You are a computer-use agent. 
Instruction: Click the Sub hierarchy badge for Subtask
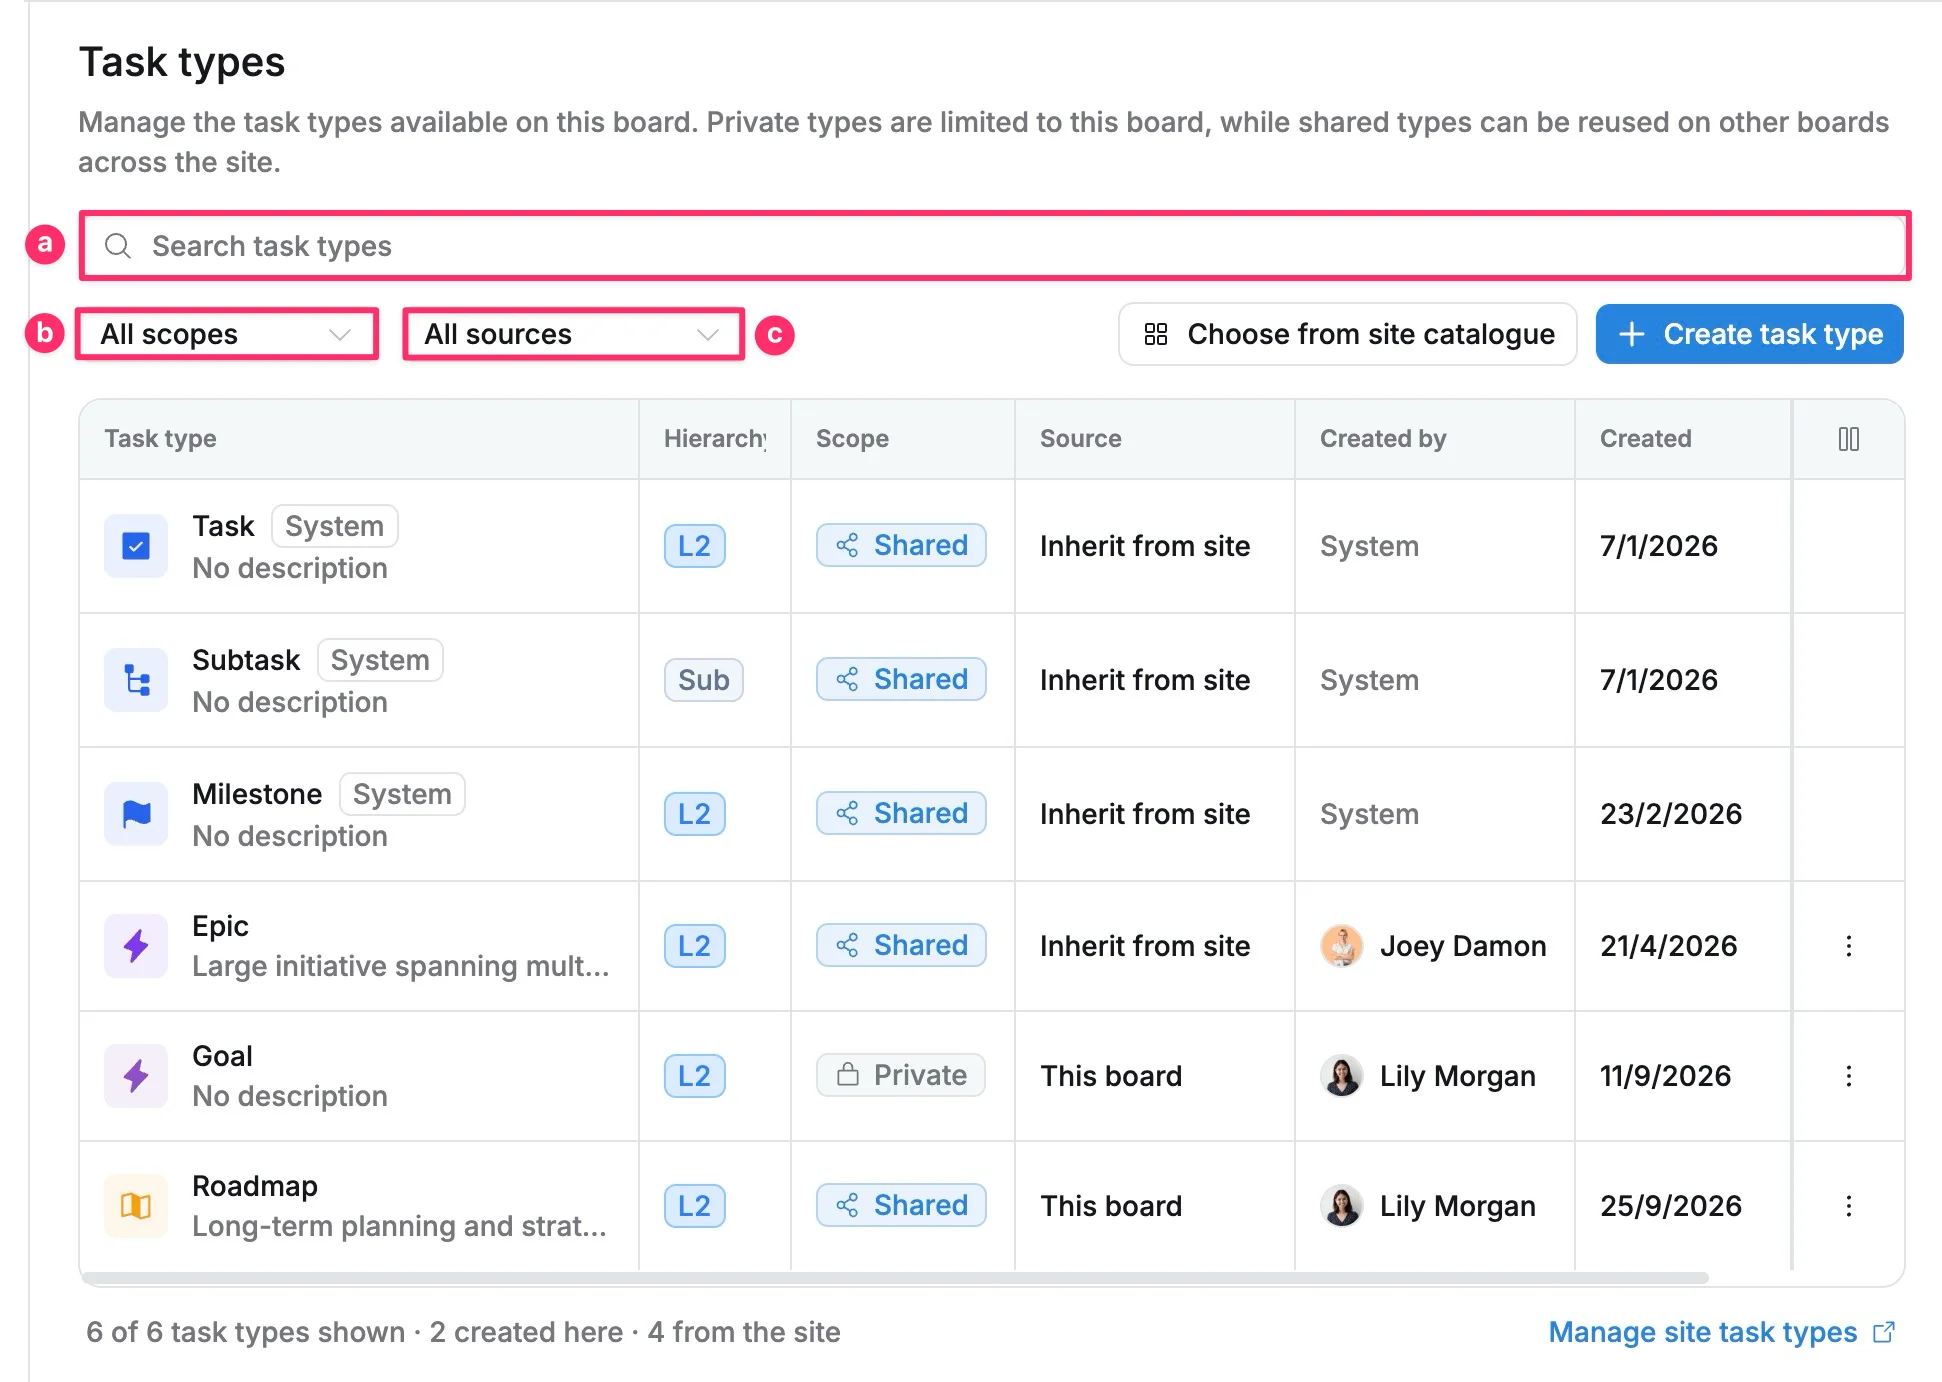pyautogui.click(x=704, y=680)
